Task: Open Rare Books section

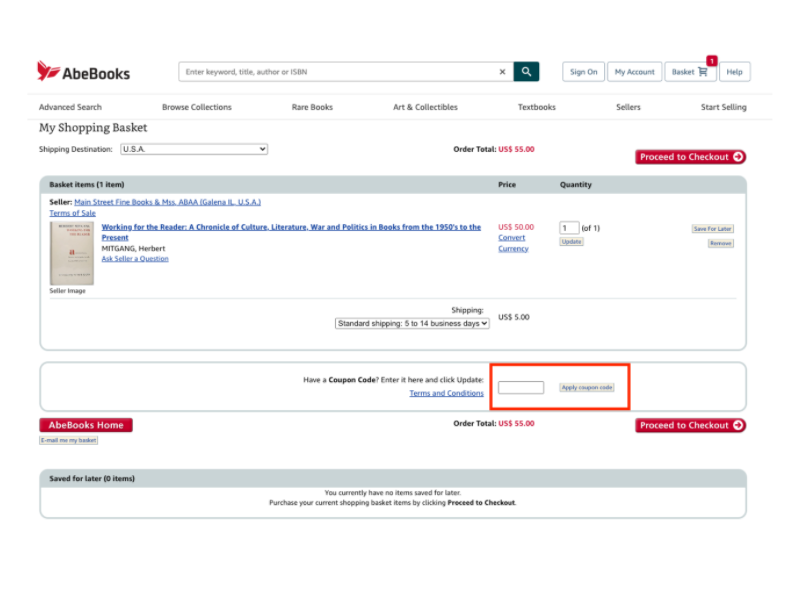Action: (312, 107)
